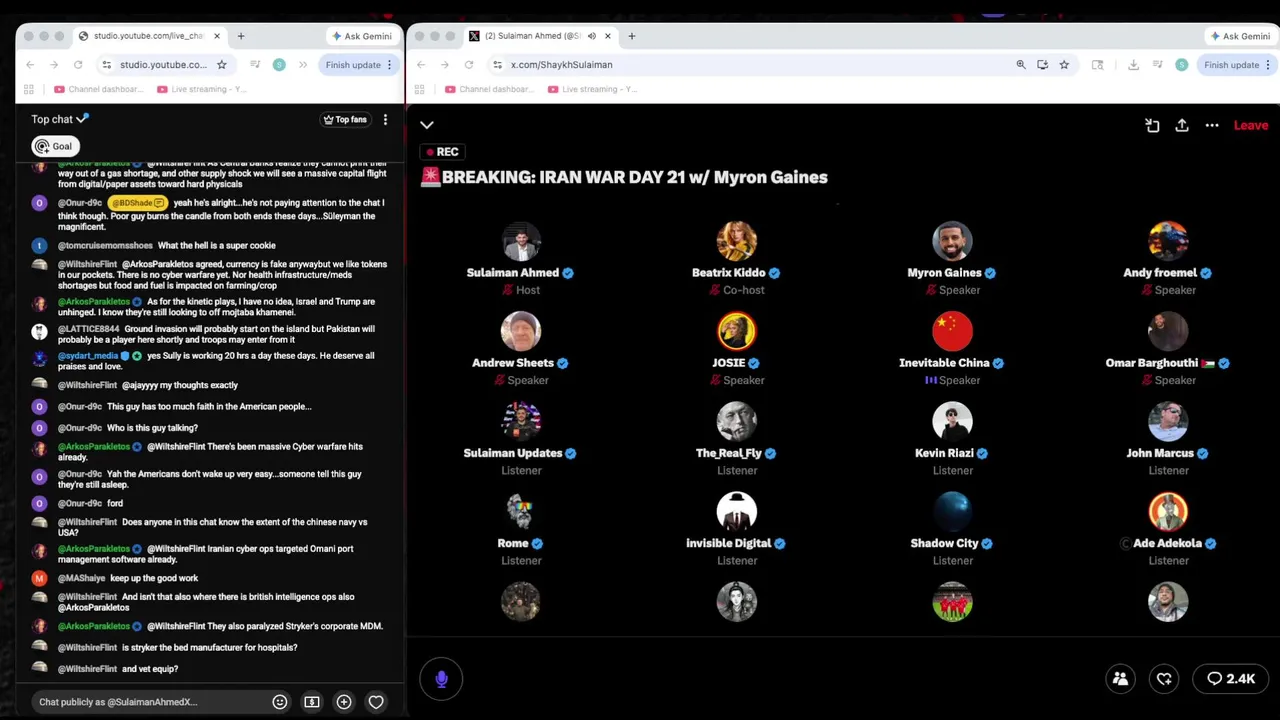Click the Goal chip in chat
The image size is (1280, 720).
[x=55, y=146]
